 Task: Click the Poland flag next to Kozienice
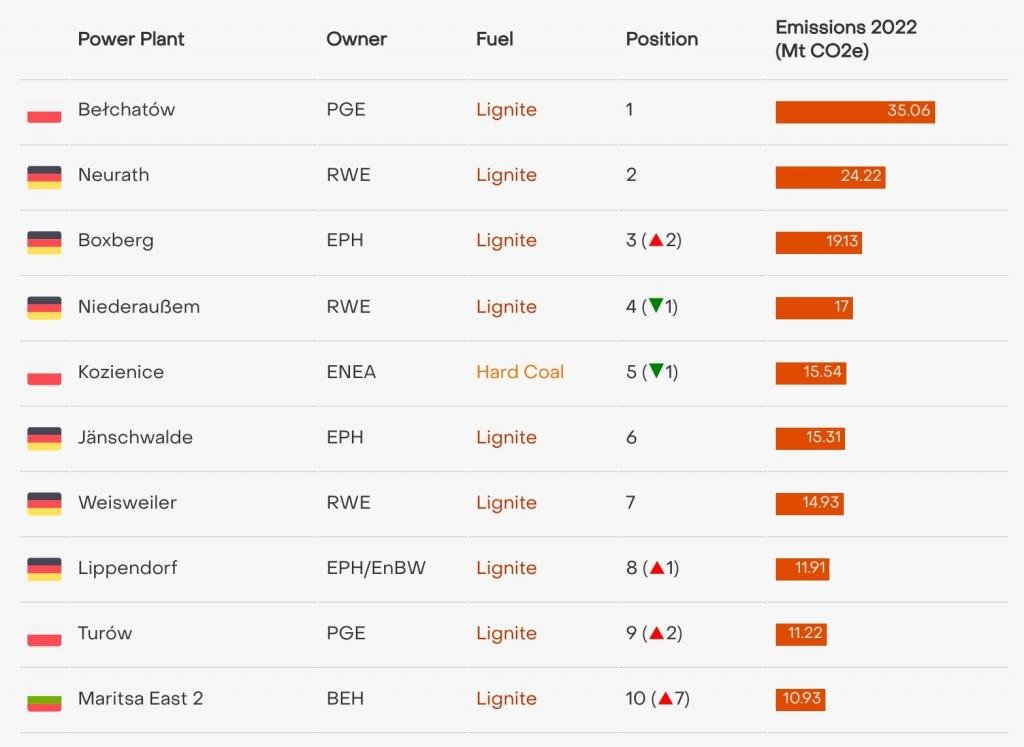pos(44,373)
